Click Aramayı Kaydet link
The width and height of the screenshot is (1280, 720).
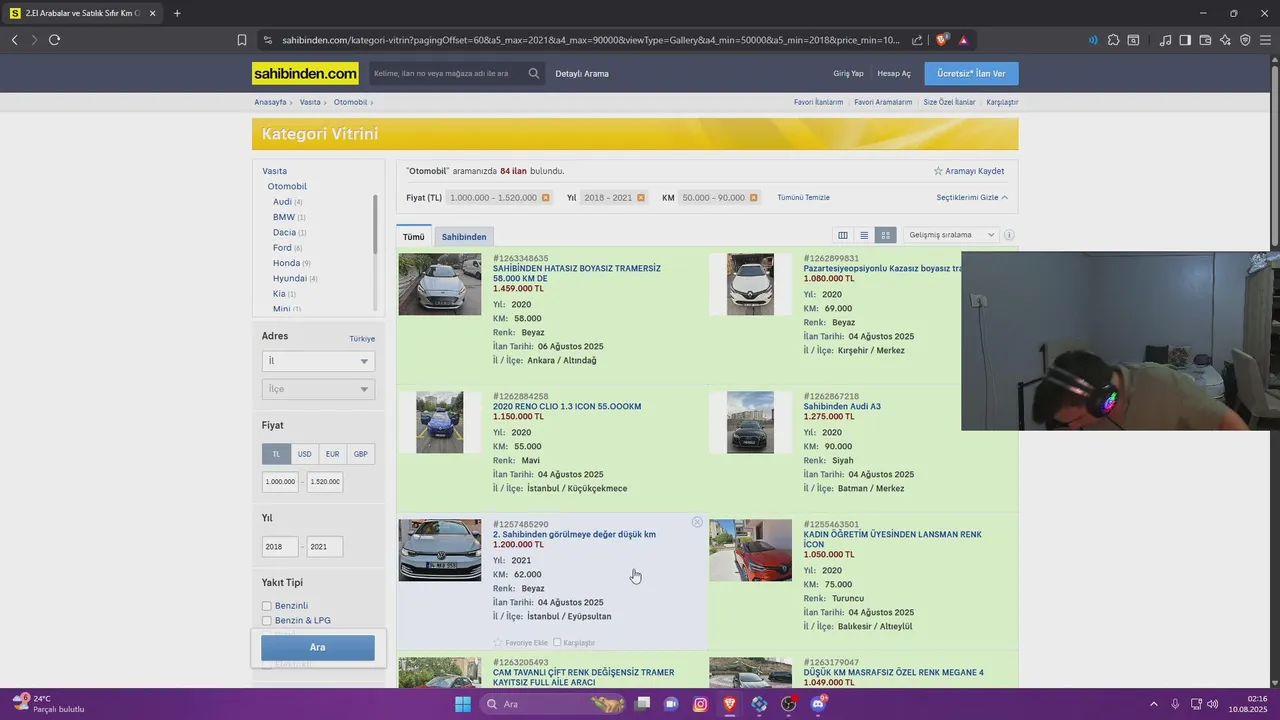(969, 171)
